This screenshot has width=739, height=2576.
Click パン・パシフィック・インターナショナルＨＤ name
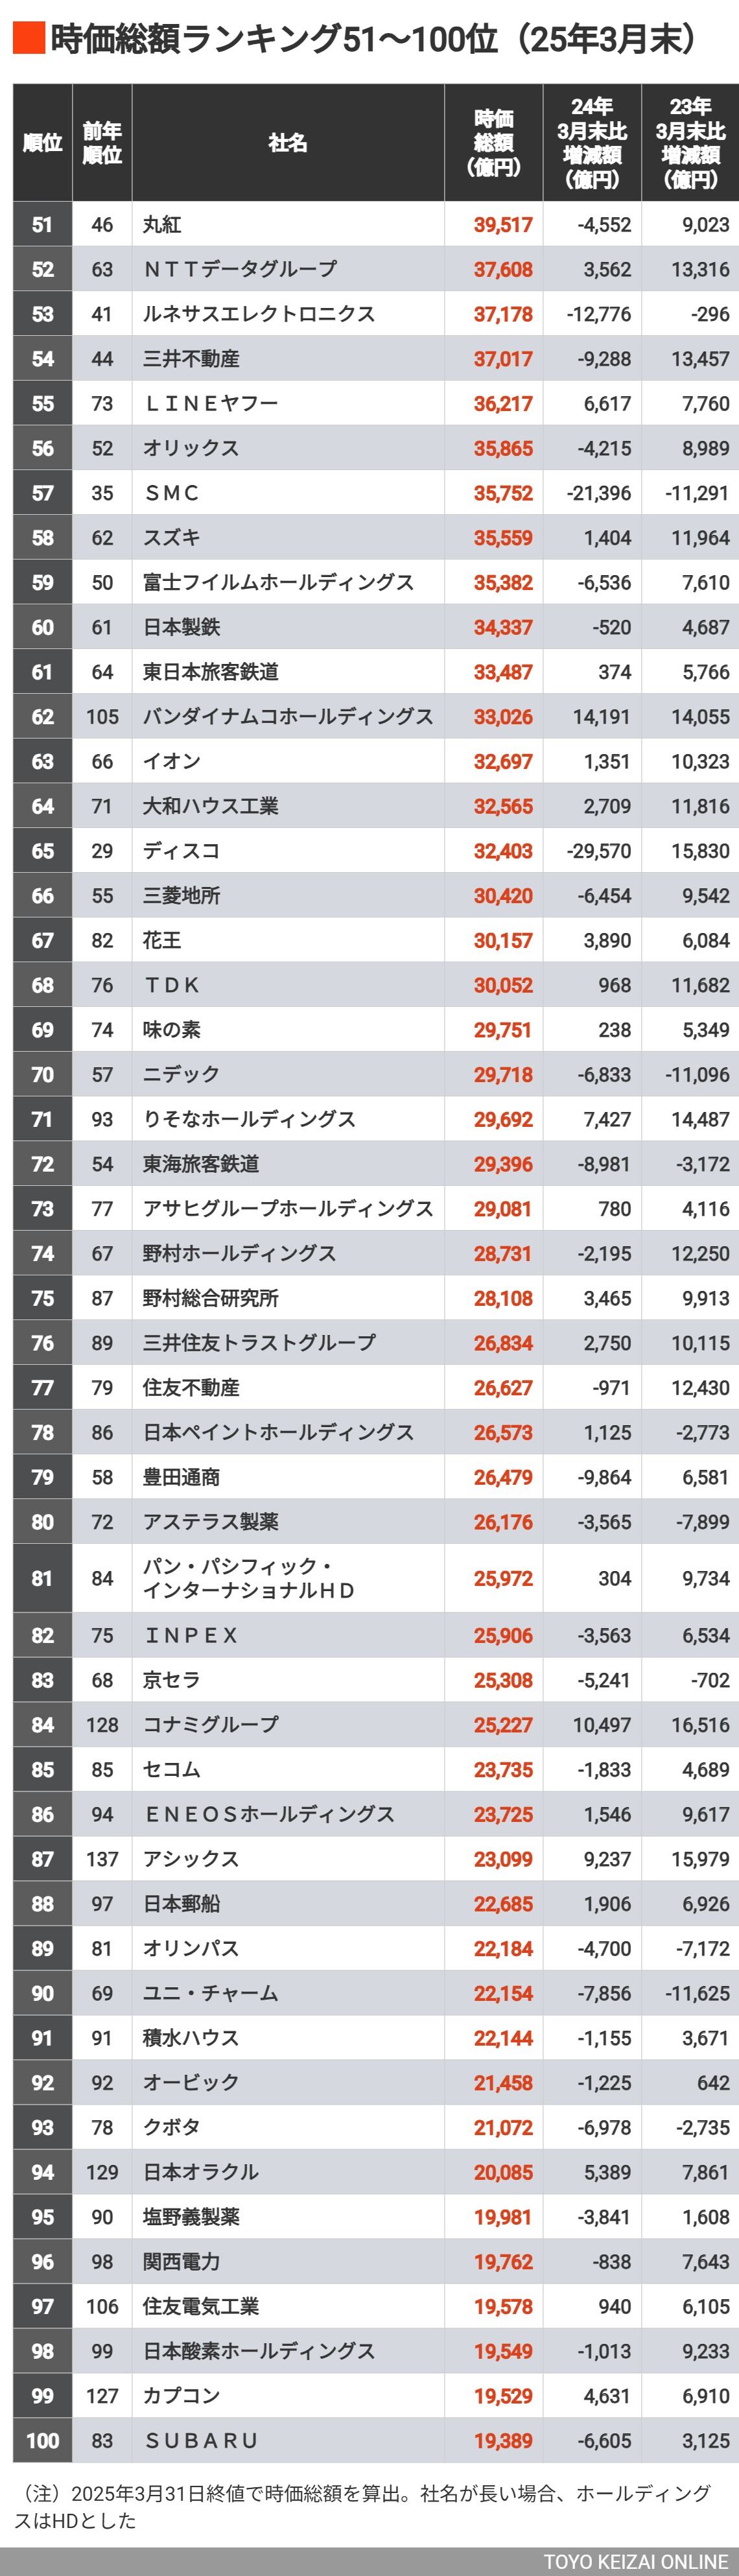(249, 1578)
